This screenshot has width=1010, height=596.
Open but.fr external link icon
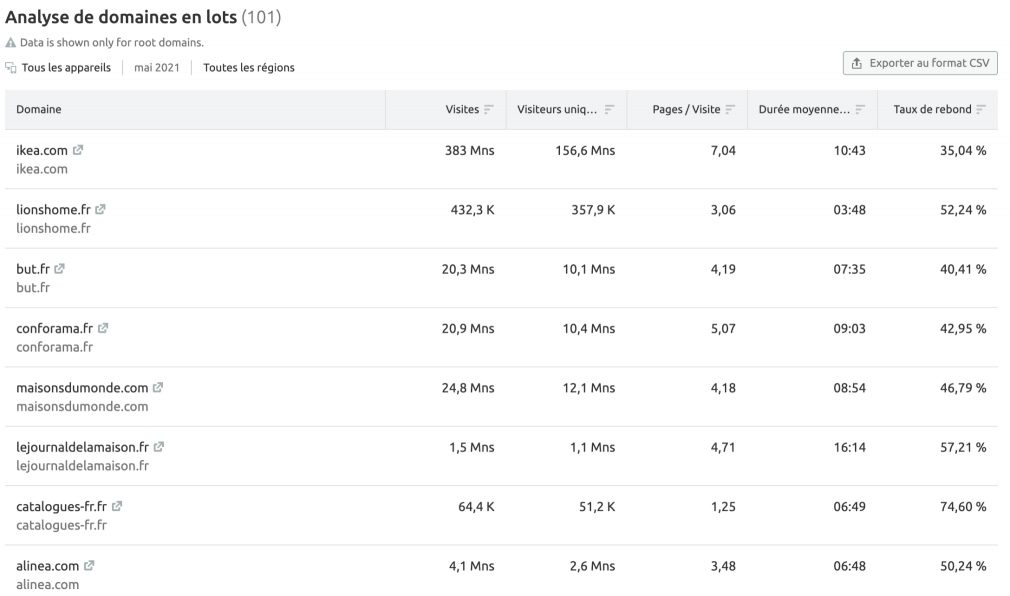(x=59, y=269)
